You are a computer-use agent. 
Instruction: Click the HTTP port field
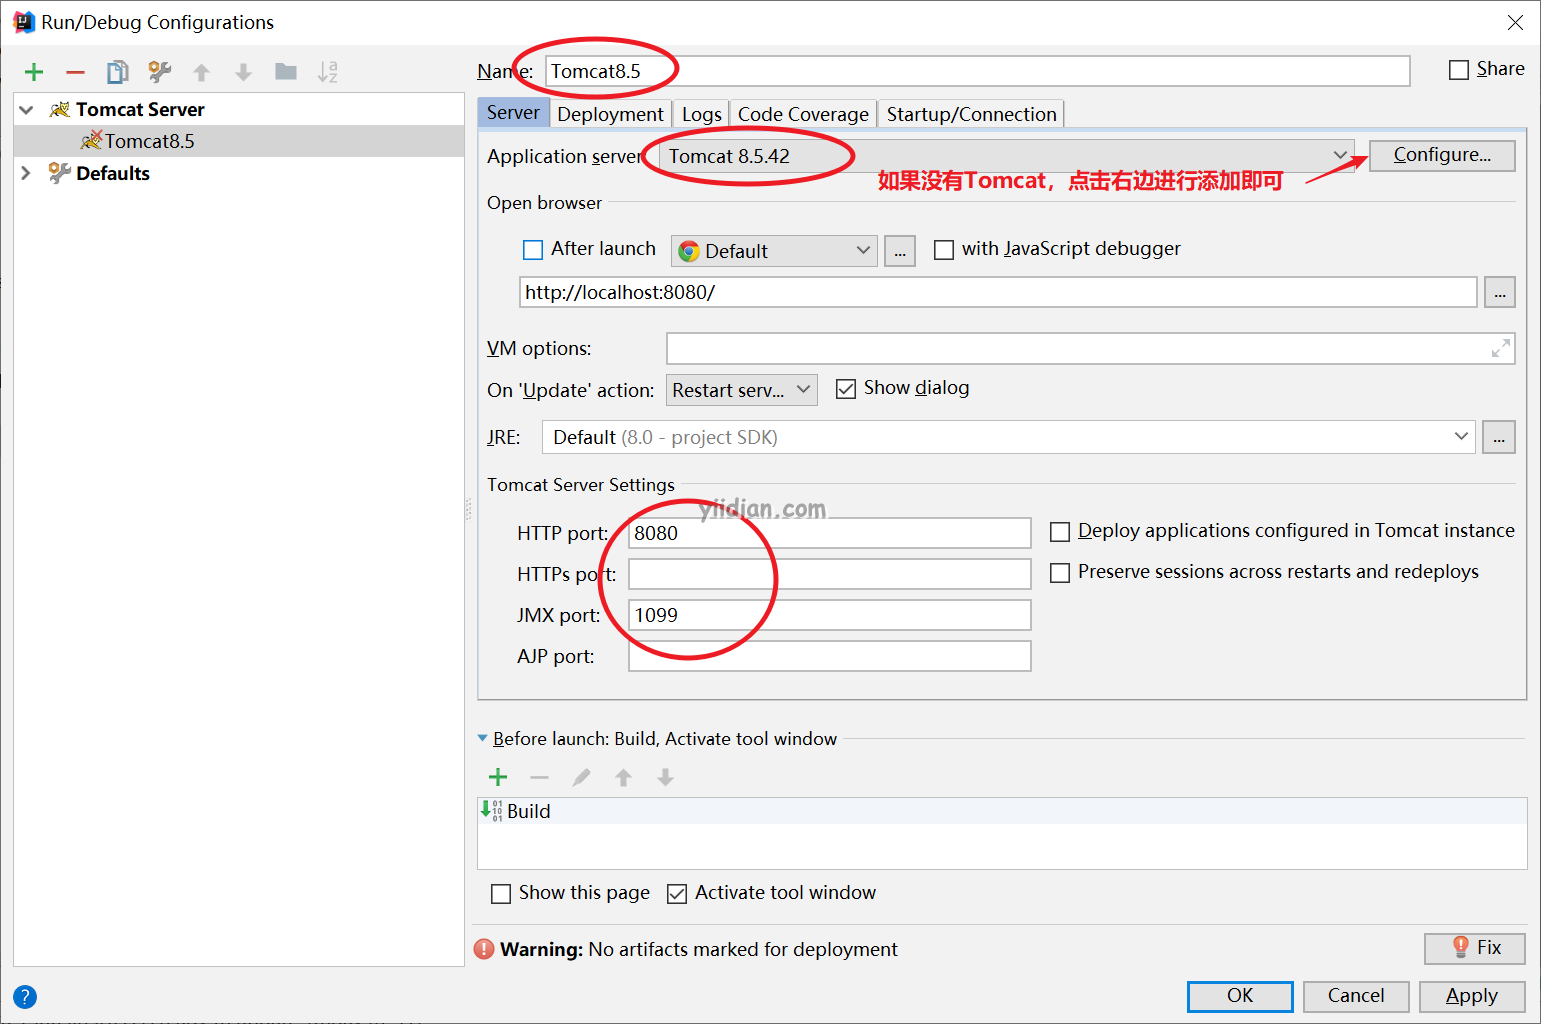[x=830, y=533]
